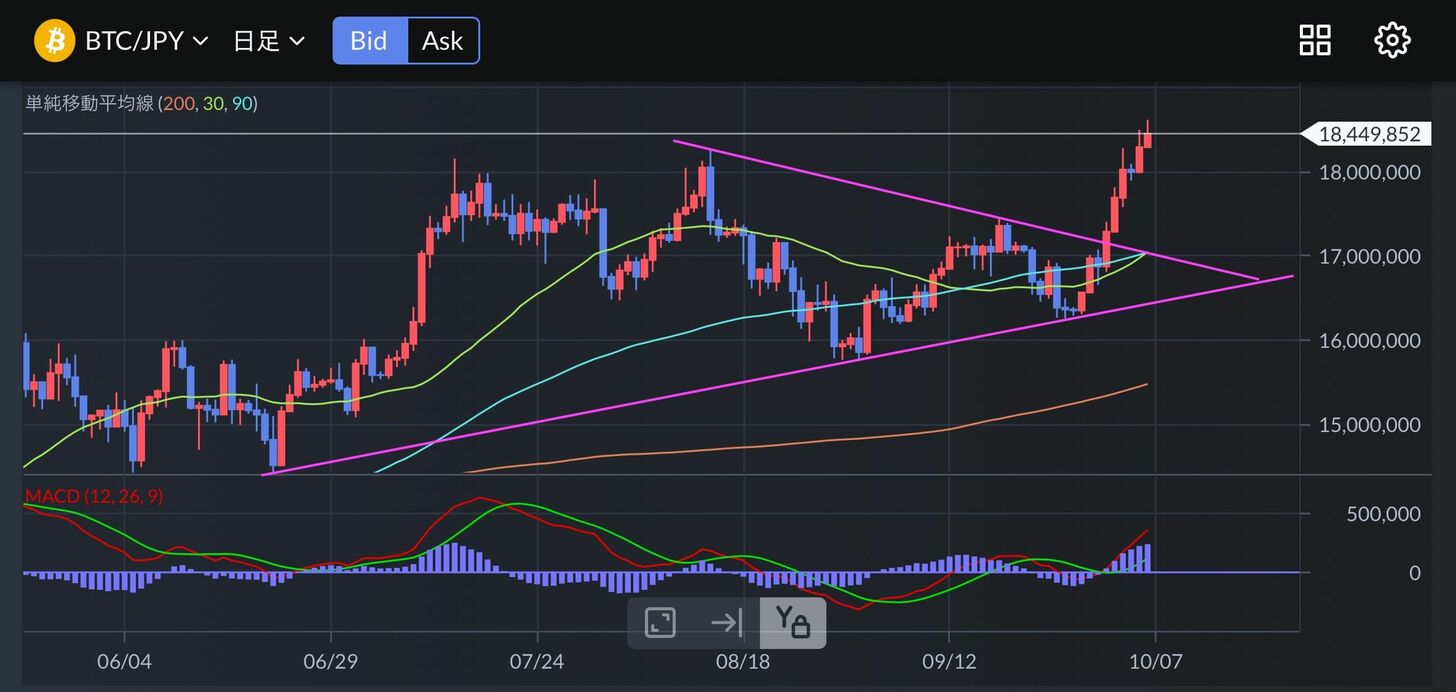The height and width of the screenshot is (692, 1456).
Task: Switch price display to Bid
Action: pyautogui.click(x=369, y=41)
